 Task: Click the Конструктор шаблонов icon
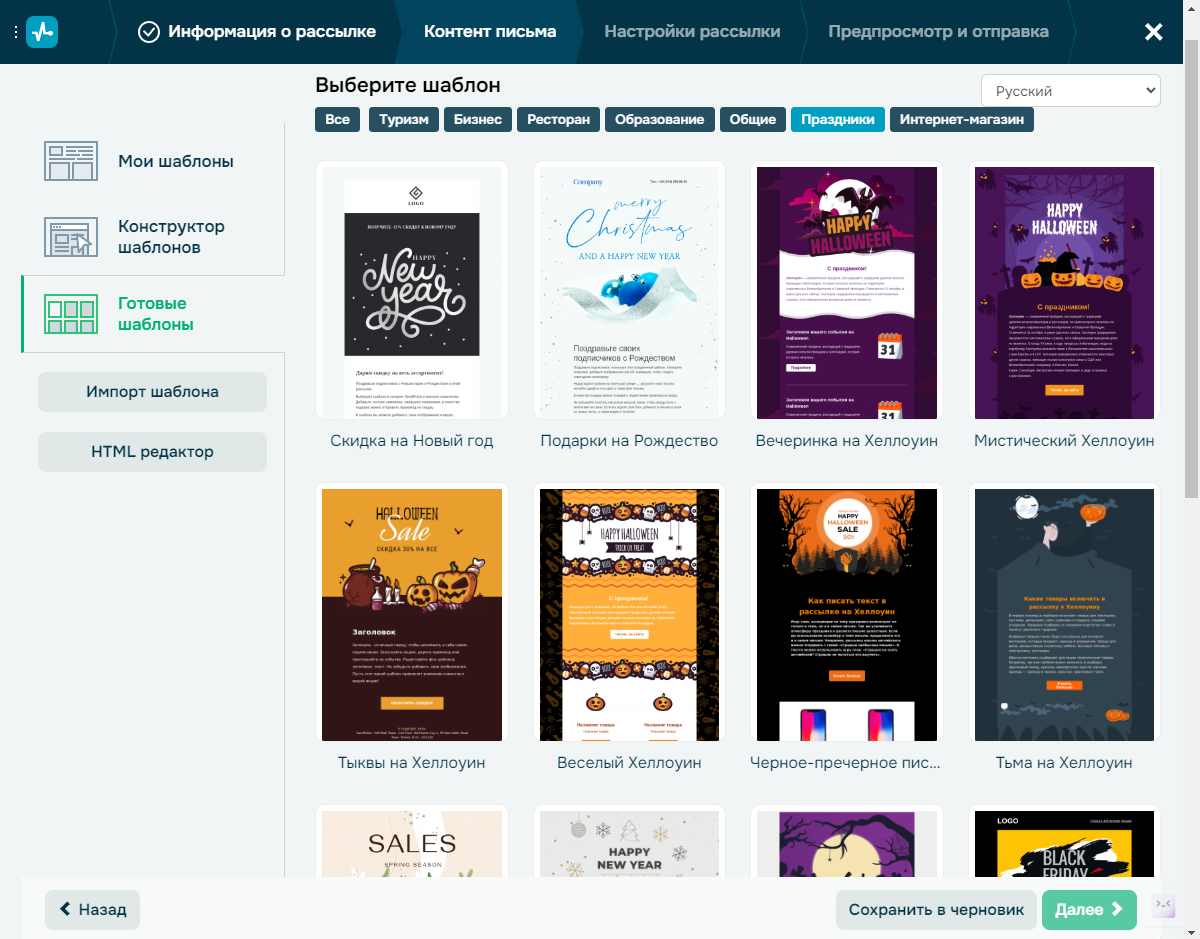71,237
